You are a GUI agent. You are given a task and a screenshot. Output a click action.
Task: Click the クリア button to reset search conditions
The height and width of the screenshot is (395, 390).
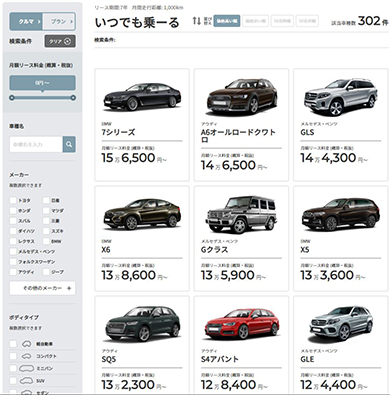click(x=60, y=41)
